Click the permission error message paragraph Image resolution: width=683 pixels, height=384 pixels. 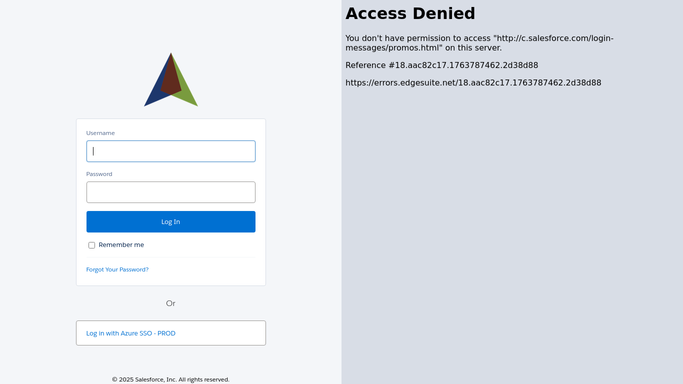(x=479, y=43)
